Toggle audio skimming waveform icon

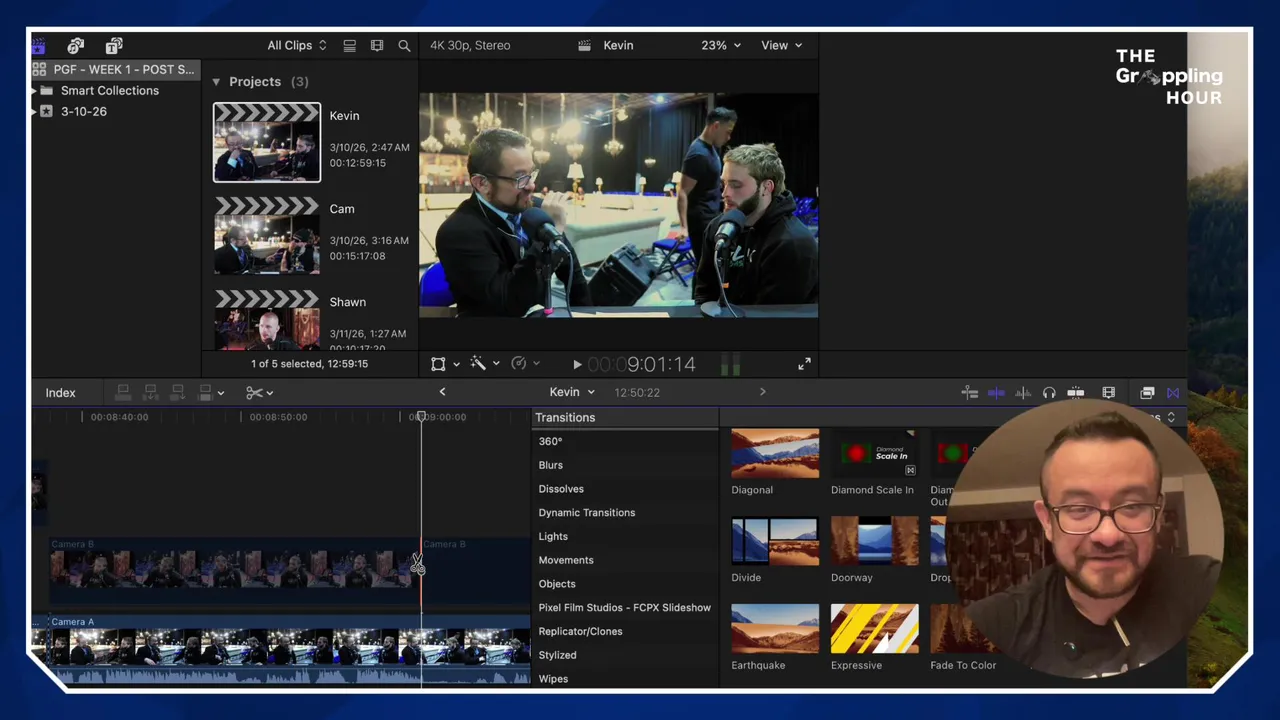(x=1023, y=392)
